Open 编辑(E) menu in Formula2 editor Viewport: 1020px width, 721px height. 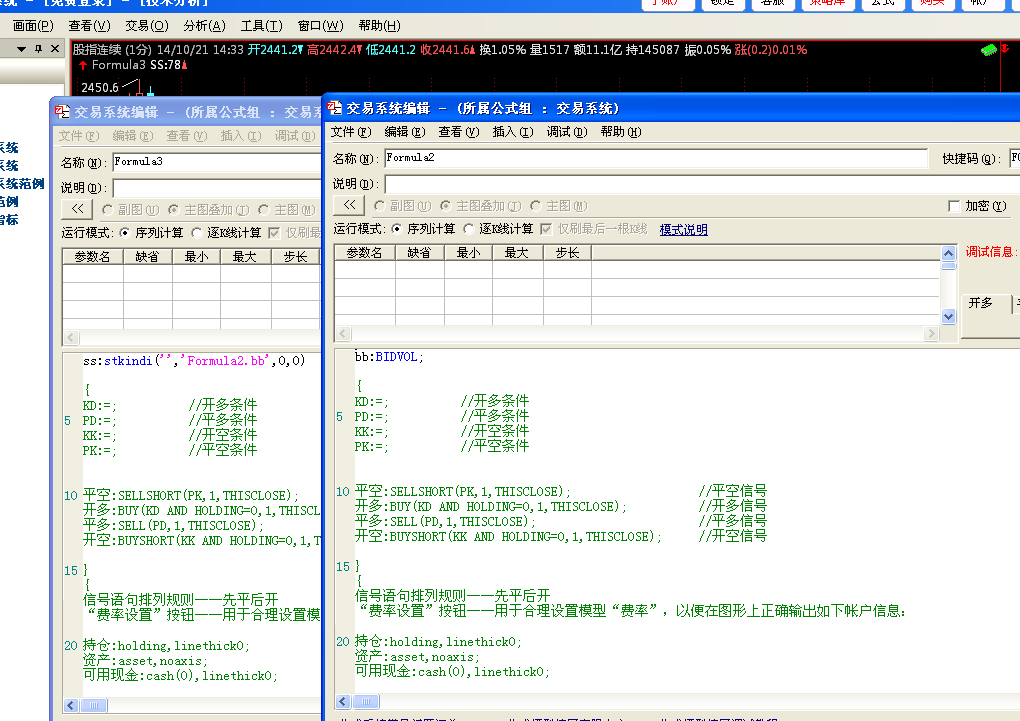point(405,132)
